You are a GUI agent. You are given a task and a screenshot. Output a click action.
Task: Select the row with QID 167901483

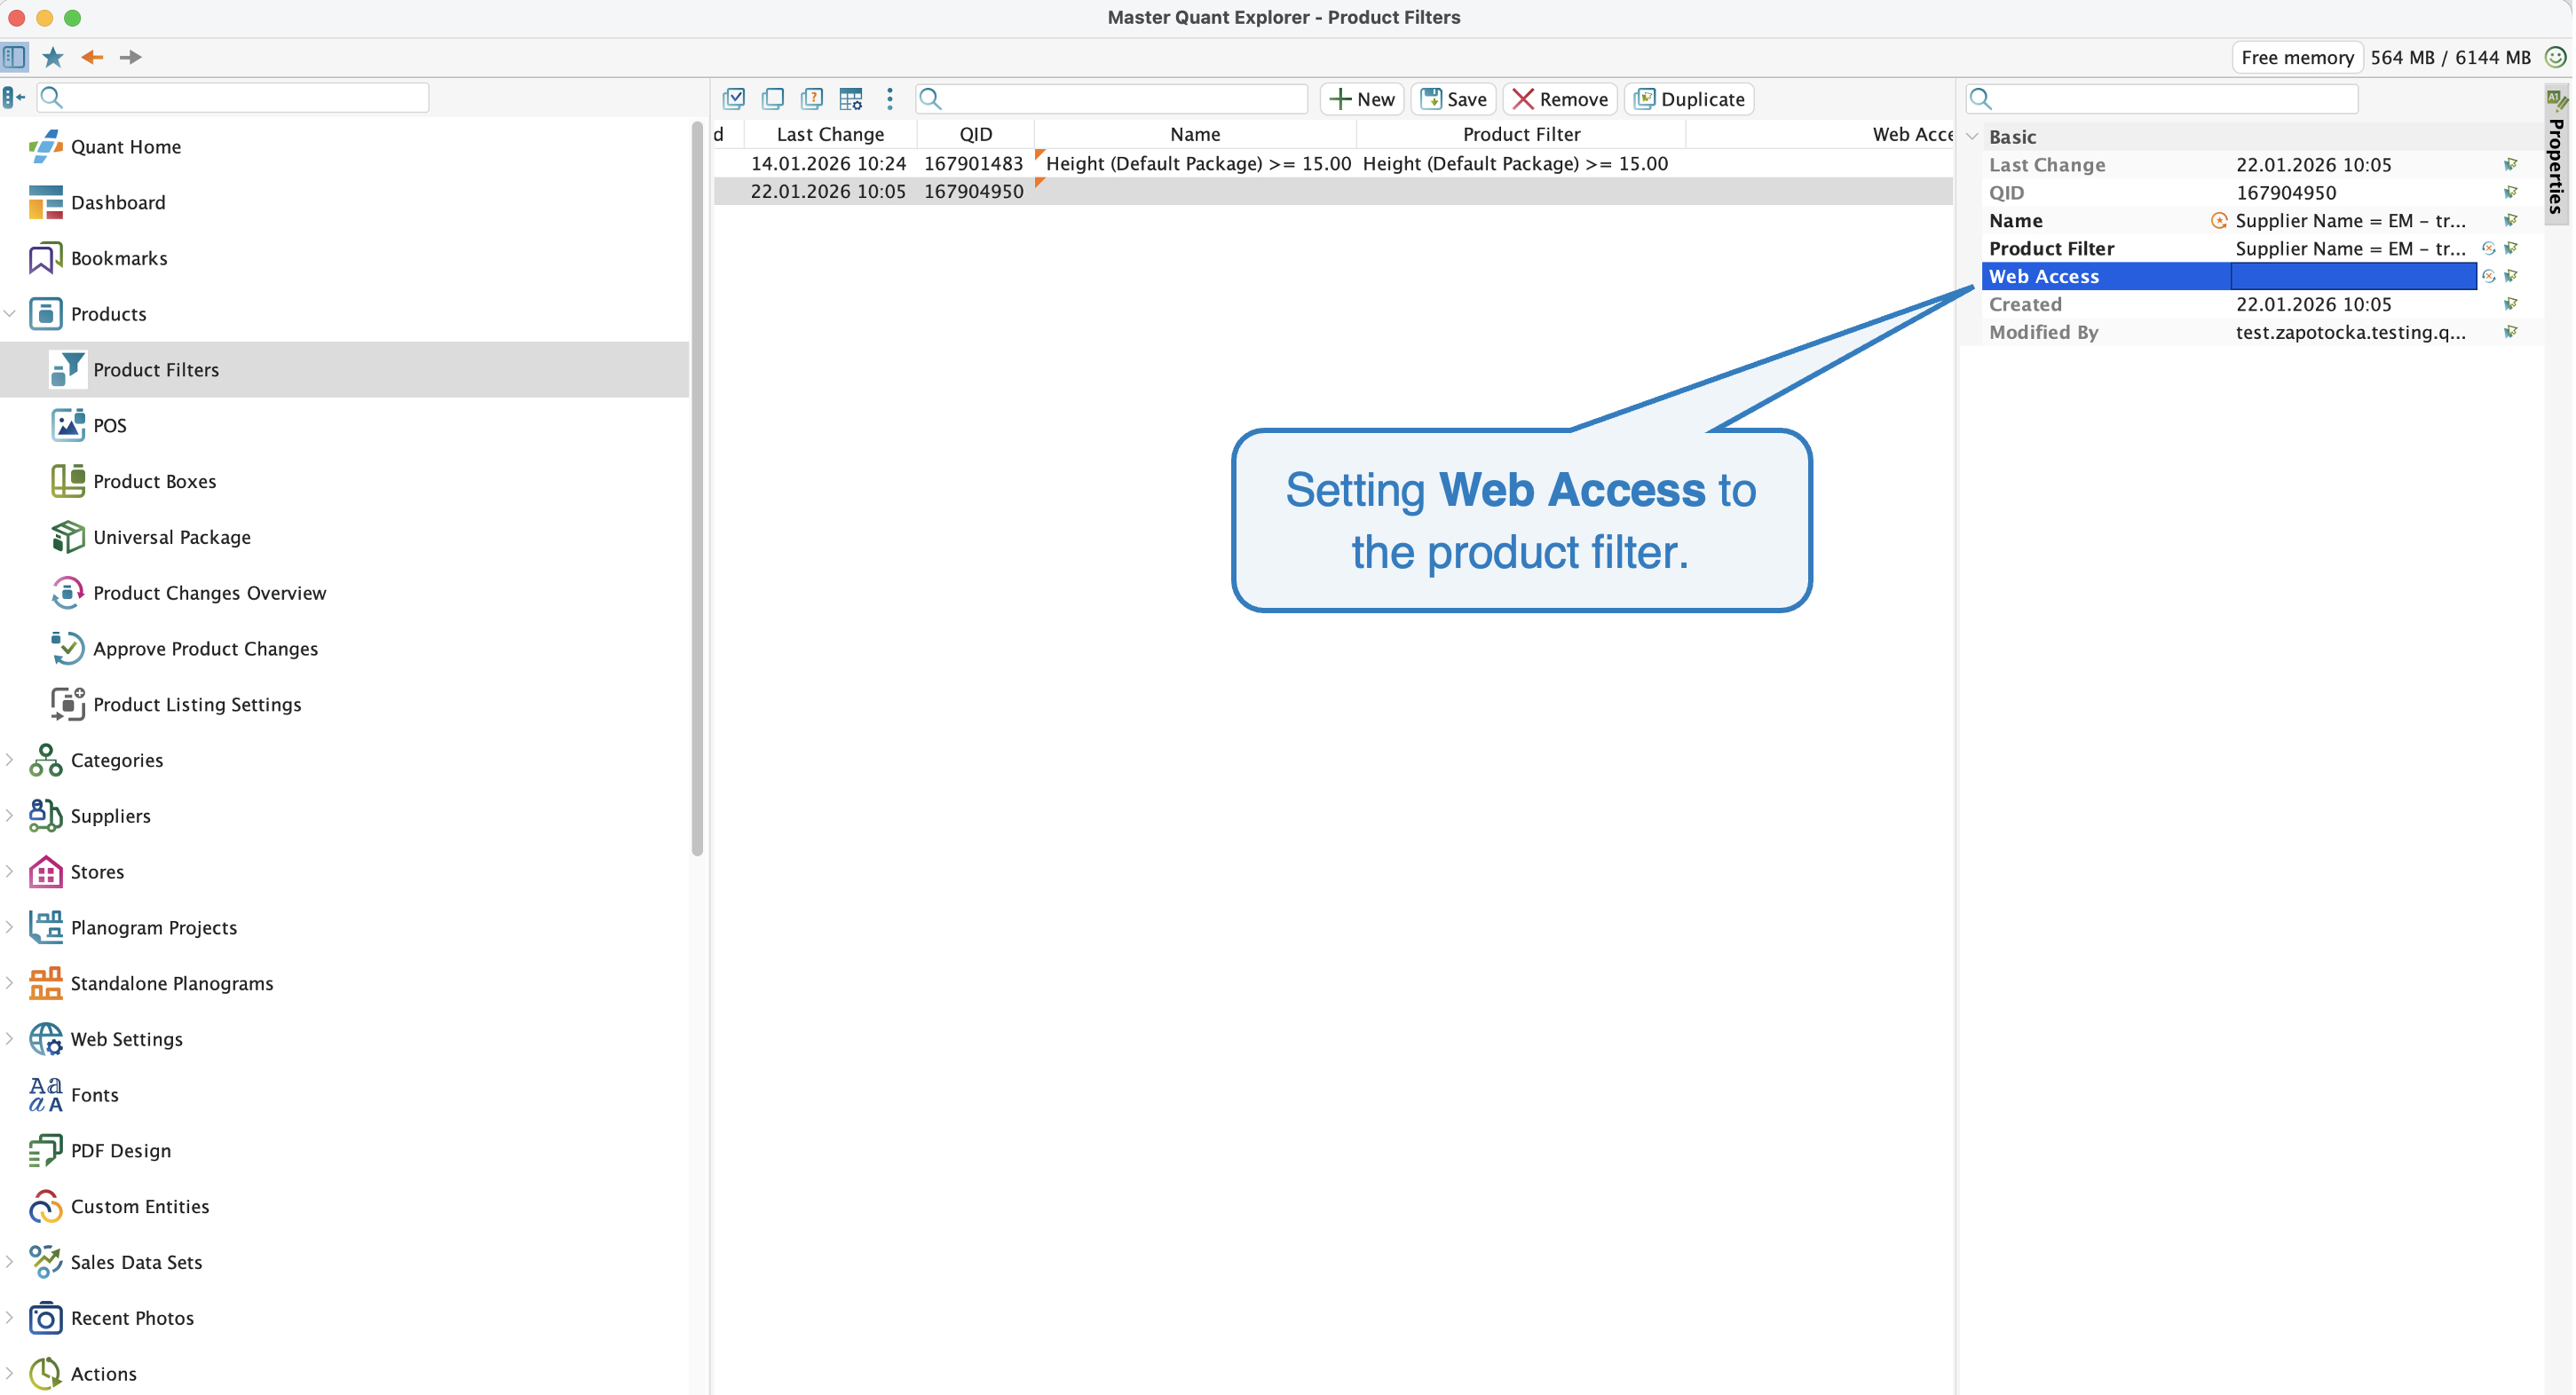(1333, 163)
